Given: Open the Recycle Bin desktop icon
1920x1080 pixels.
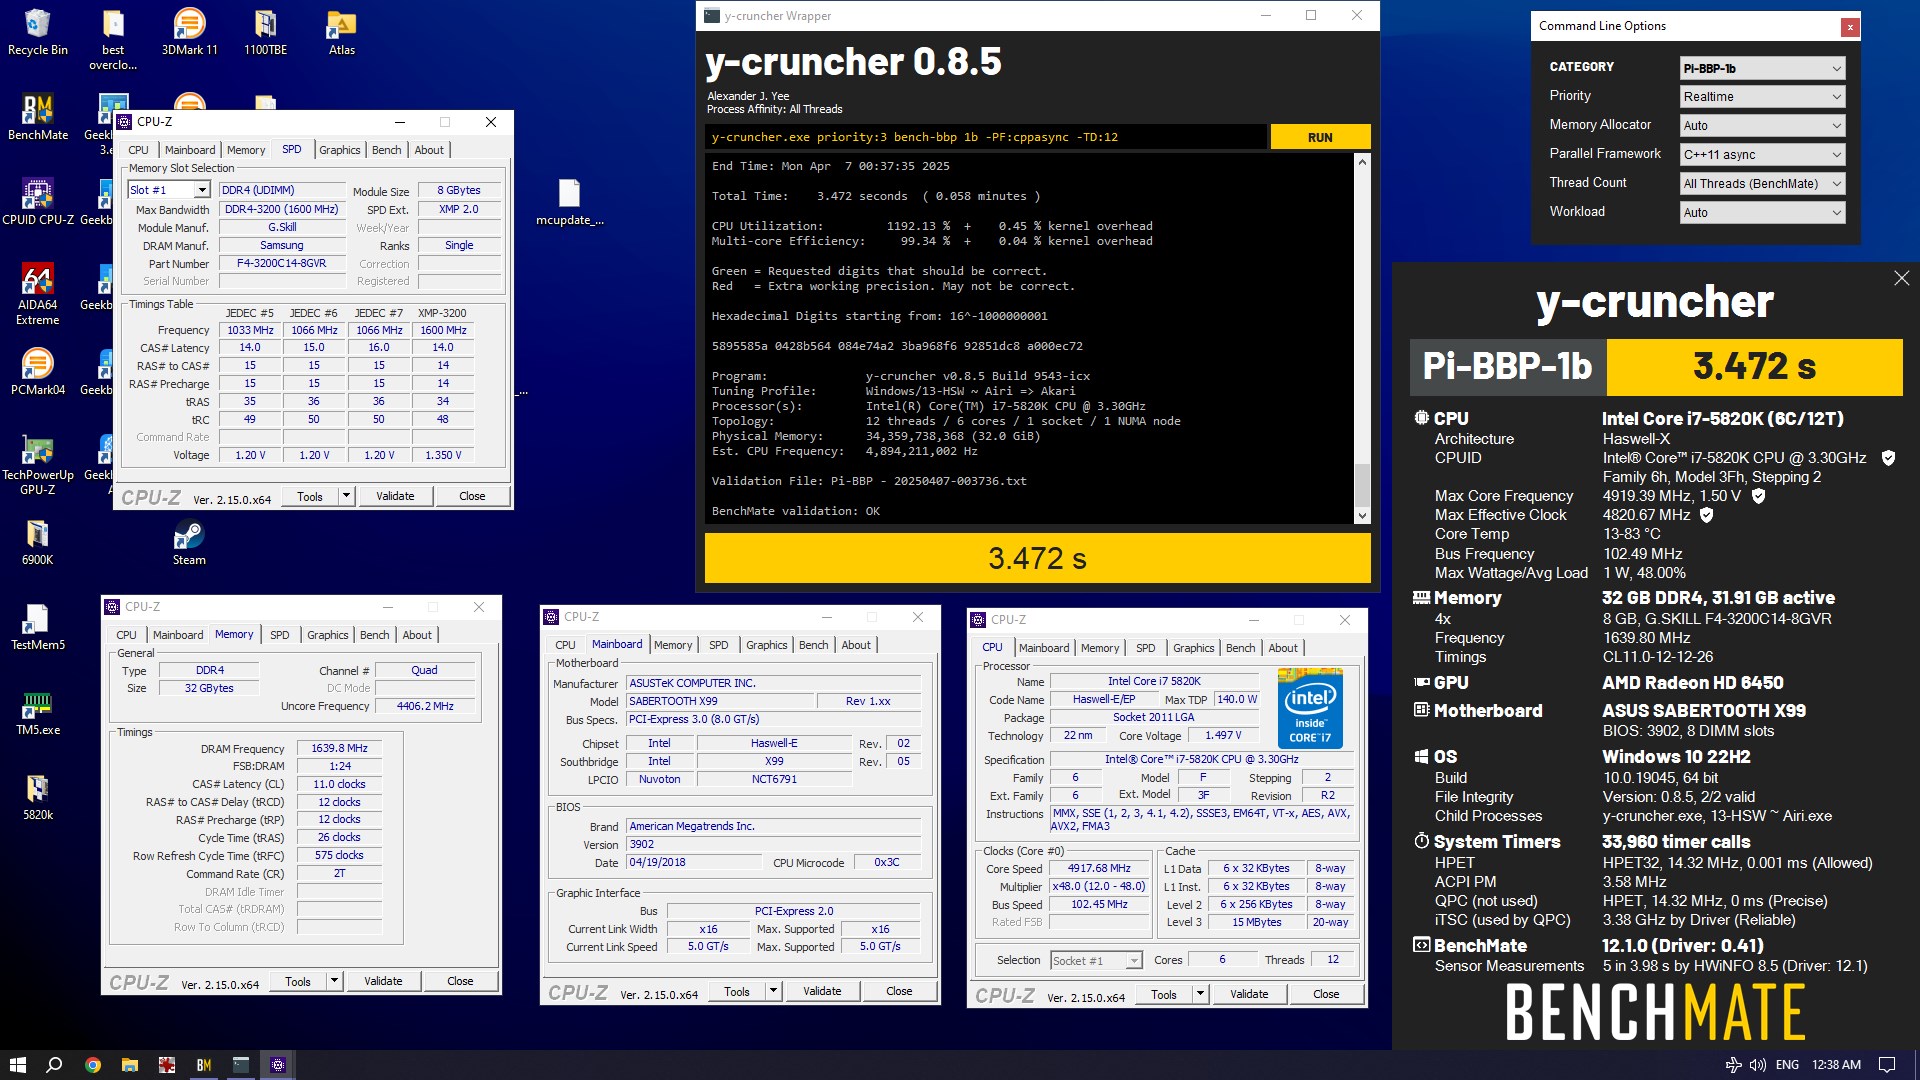Looking at the screenshot, I should (37, 32).
